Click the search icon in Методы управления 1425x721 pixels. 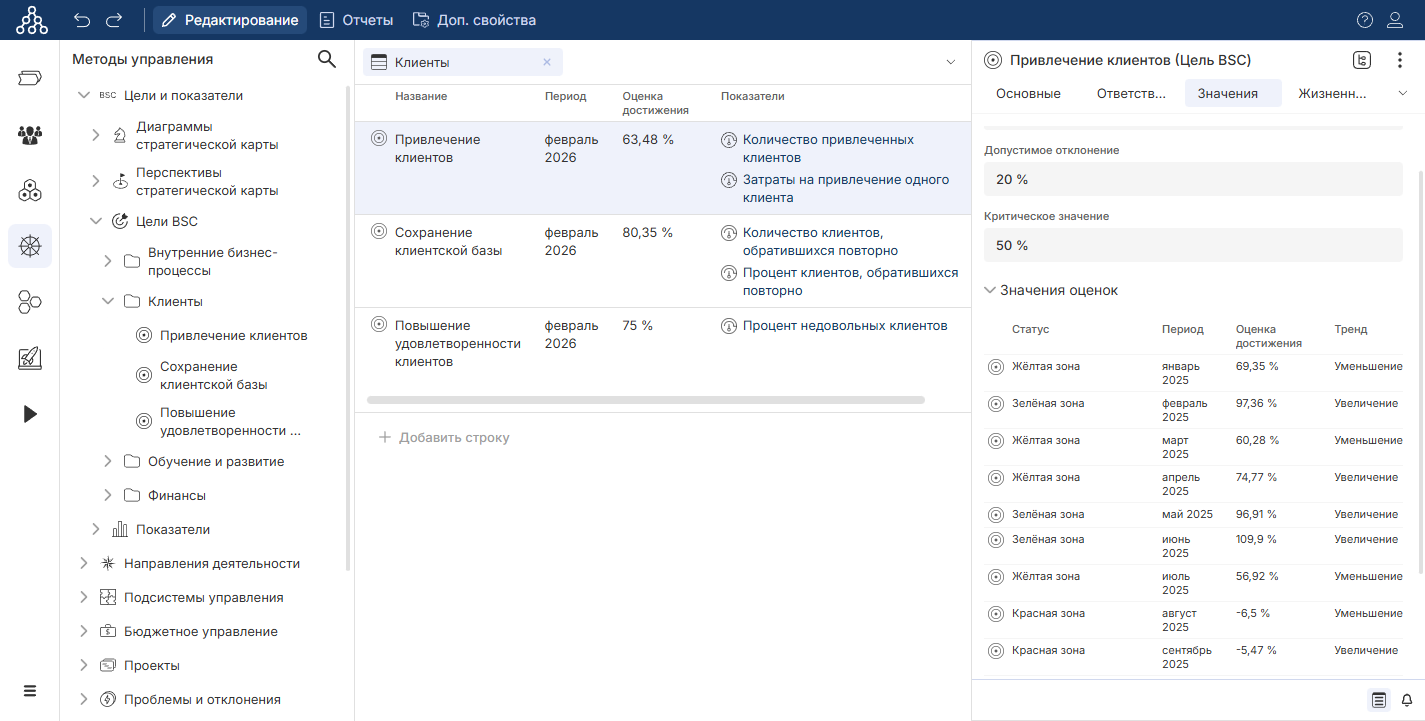click(x=326, y=59)
